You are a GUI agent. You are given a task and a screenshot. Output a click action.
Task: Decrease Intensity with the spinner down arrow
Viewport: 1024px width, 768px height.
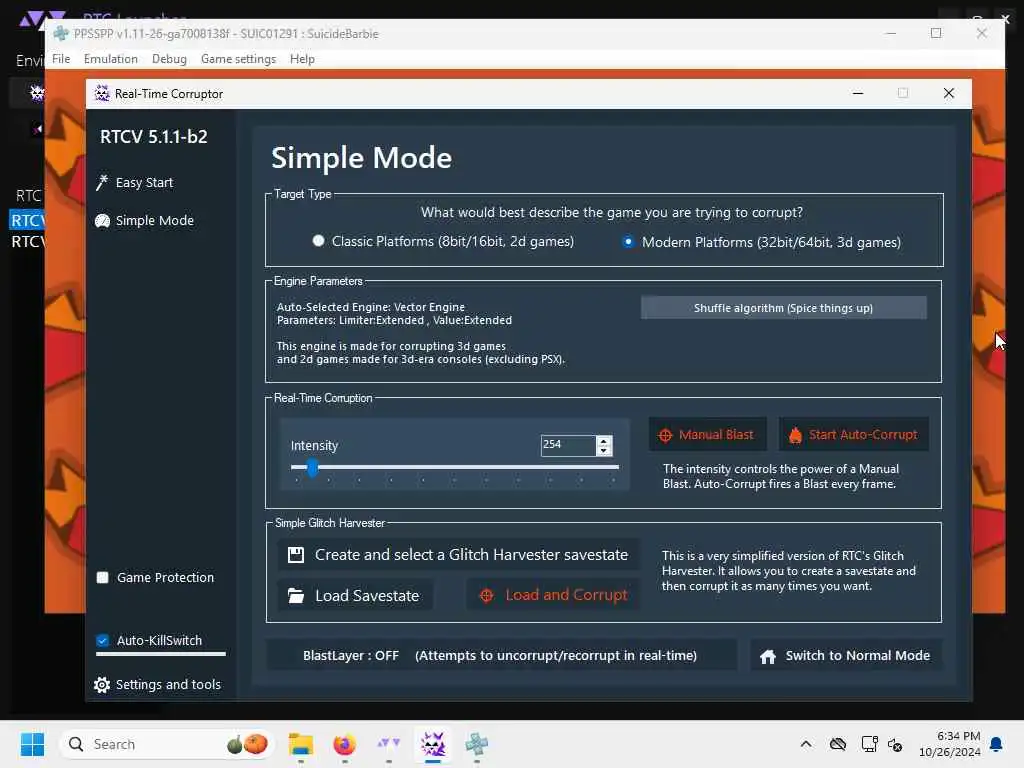click(x=604, y=451)
